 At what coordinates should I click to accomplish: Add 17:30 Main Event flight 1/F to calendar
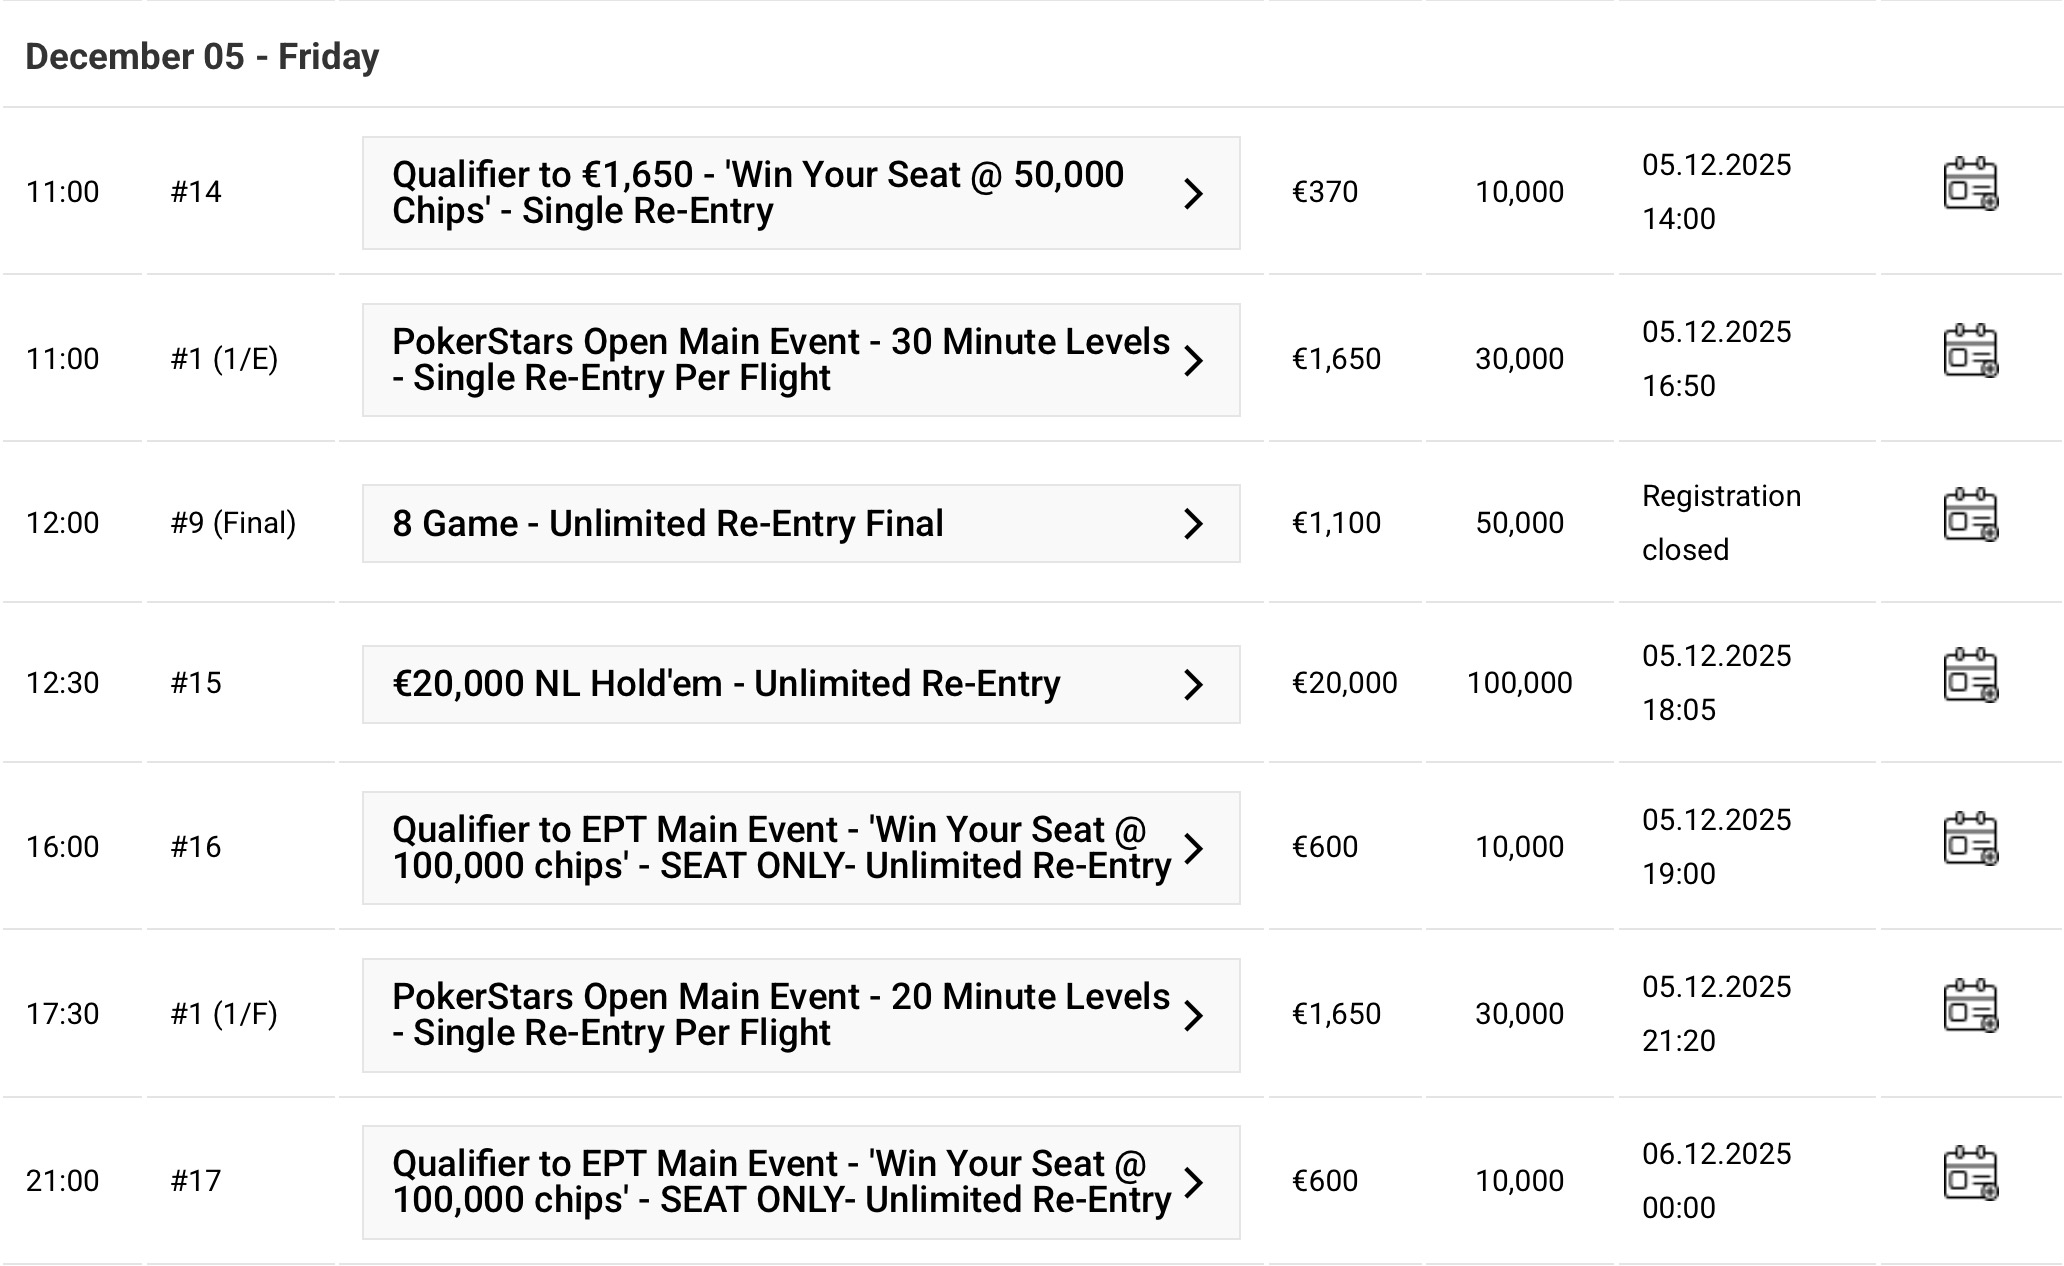(1969, 1007)
